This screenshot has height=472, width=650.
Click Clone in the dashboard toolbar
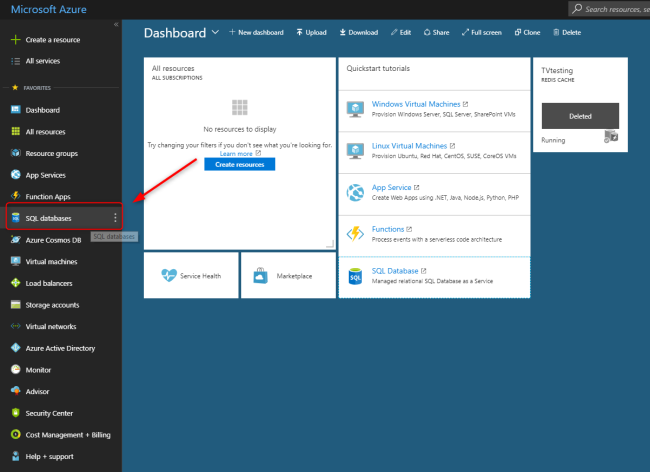tap(527, 32)
